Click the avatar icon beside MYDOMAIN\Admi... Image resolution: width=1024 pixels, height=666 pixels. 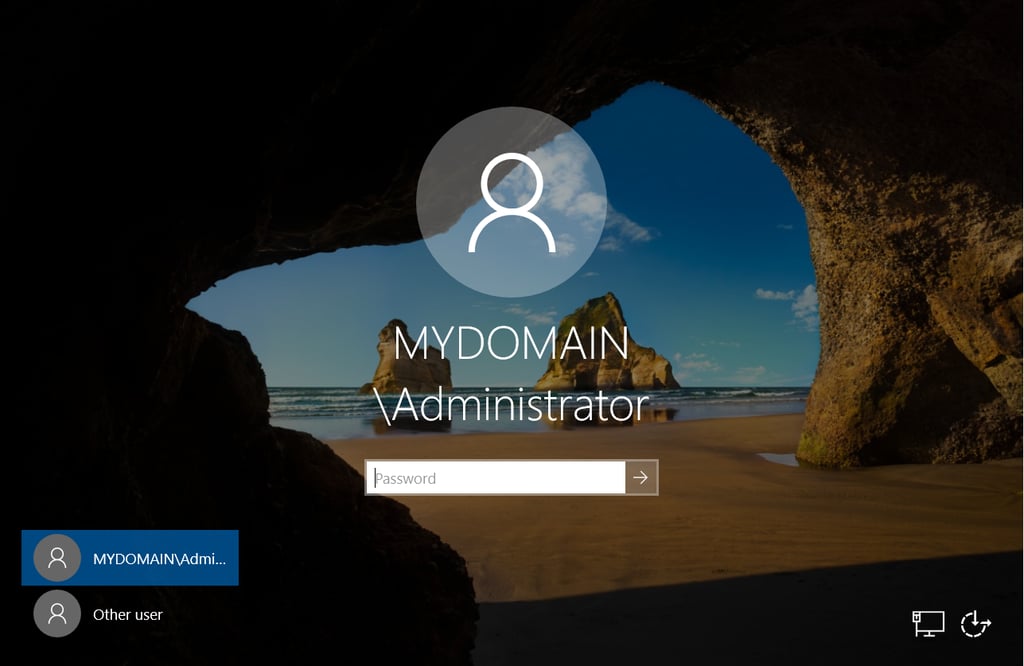pos(57,558)
